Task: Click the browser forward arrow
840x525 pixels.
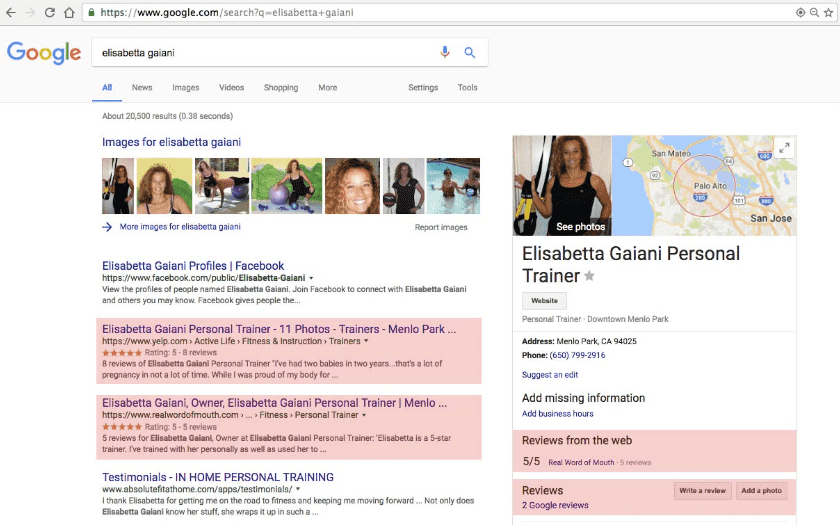Action: (x=31, y=12)
